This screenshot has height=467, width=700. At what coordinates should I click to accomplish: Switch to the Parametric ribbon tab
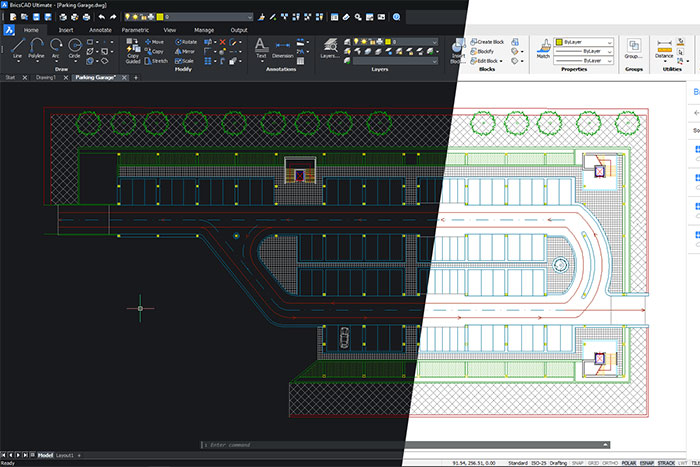135,30
